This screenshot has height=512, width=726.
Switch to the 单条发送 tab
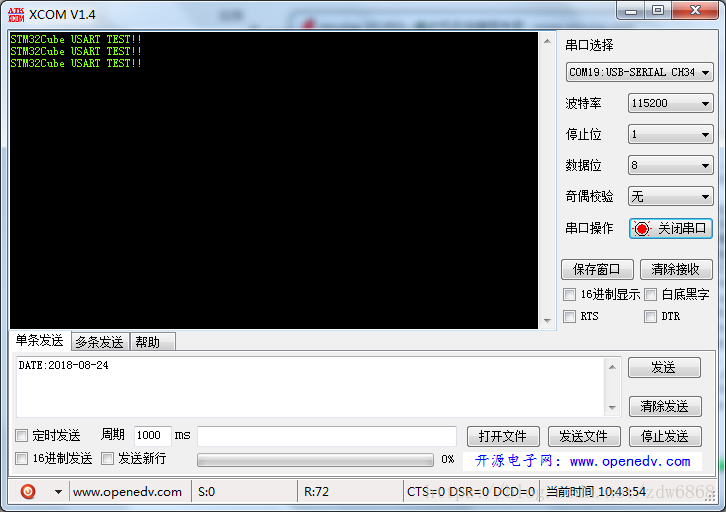click(x=39, y=341)
